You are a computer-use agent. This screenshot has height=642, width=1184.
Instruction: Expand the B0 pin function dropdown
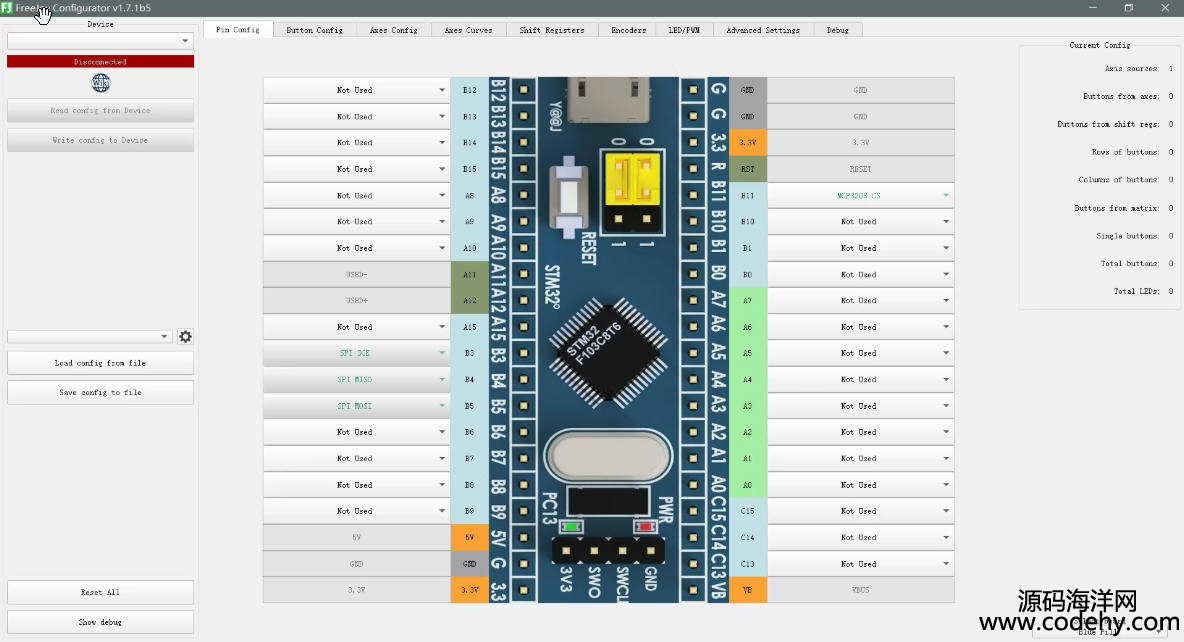point(861,274)
